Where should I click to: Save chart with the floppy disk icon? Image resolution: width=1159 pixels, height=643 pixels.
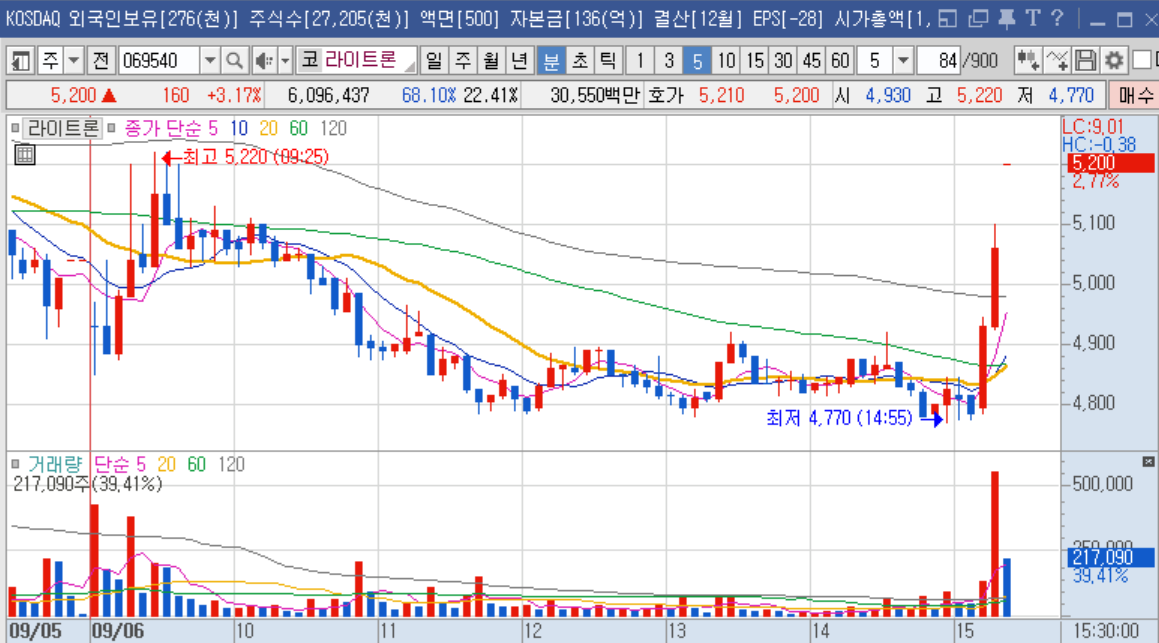click(x=1085, y=61)
